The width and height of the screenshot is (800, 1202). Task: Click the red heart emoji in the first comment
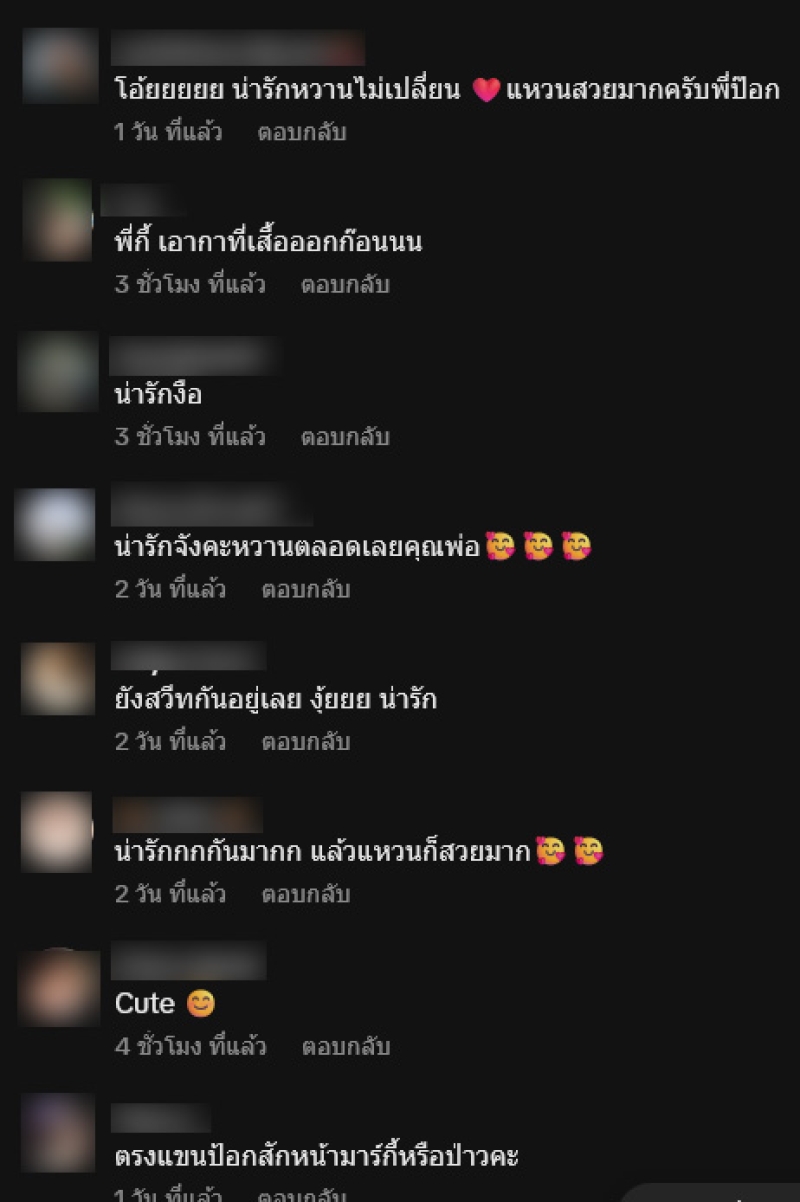(x=485, y=91)
